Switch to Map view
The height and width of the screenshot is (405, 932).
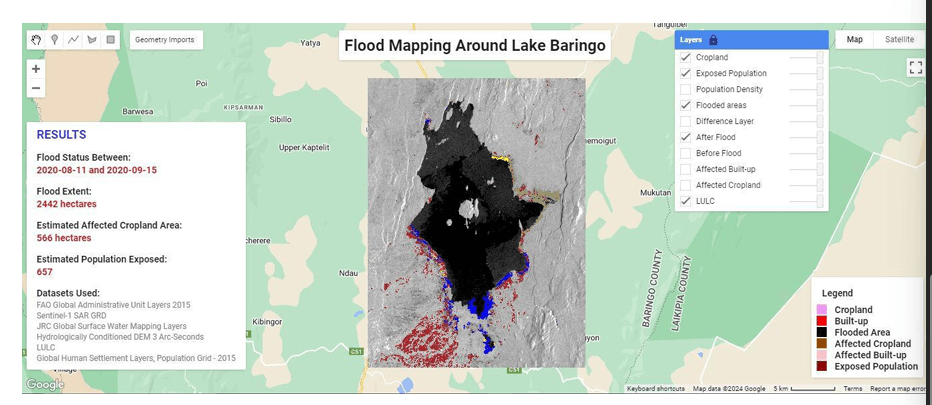tap(855, 39)
